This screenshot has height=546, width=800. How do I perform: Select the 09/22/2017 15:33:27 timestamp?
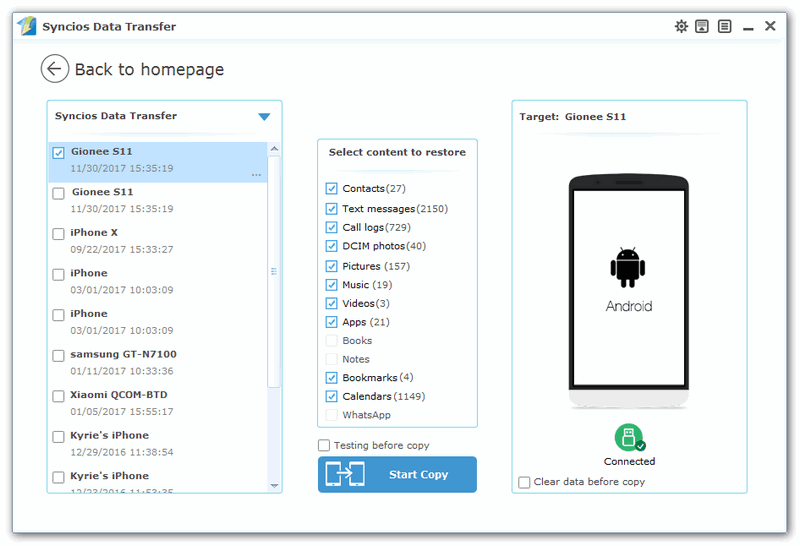pos(122,250)
